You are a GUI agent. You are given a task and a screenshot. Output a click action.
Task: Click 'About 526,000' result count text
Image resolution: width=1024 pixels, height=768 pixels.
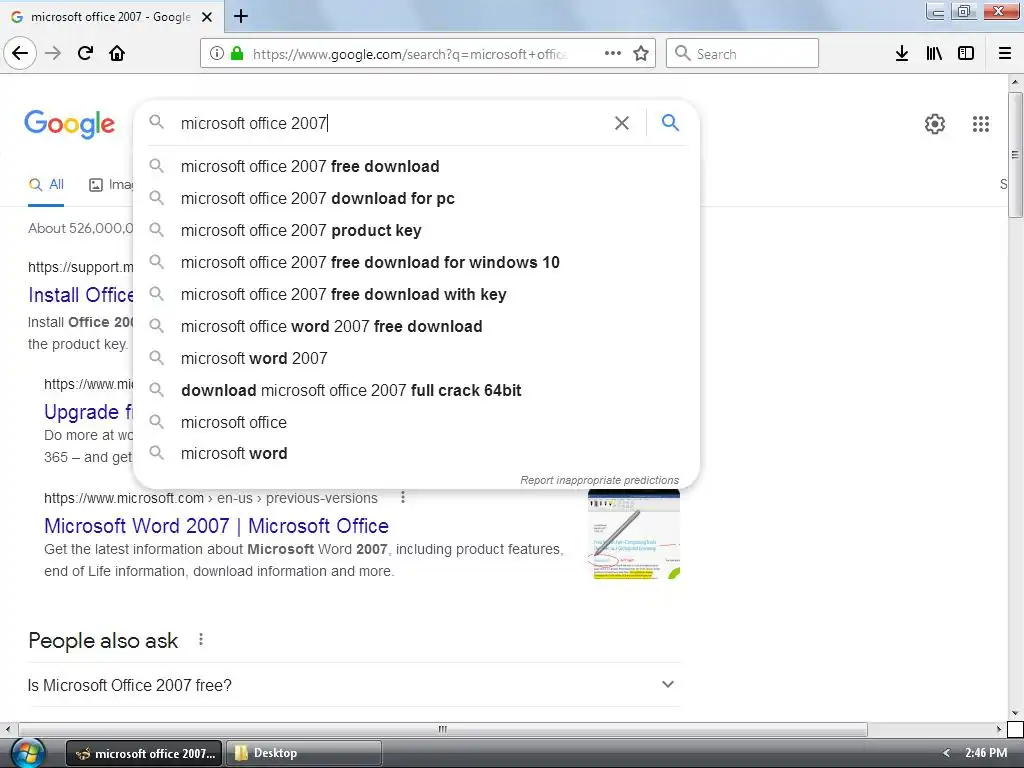(80, 229)
